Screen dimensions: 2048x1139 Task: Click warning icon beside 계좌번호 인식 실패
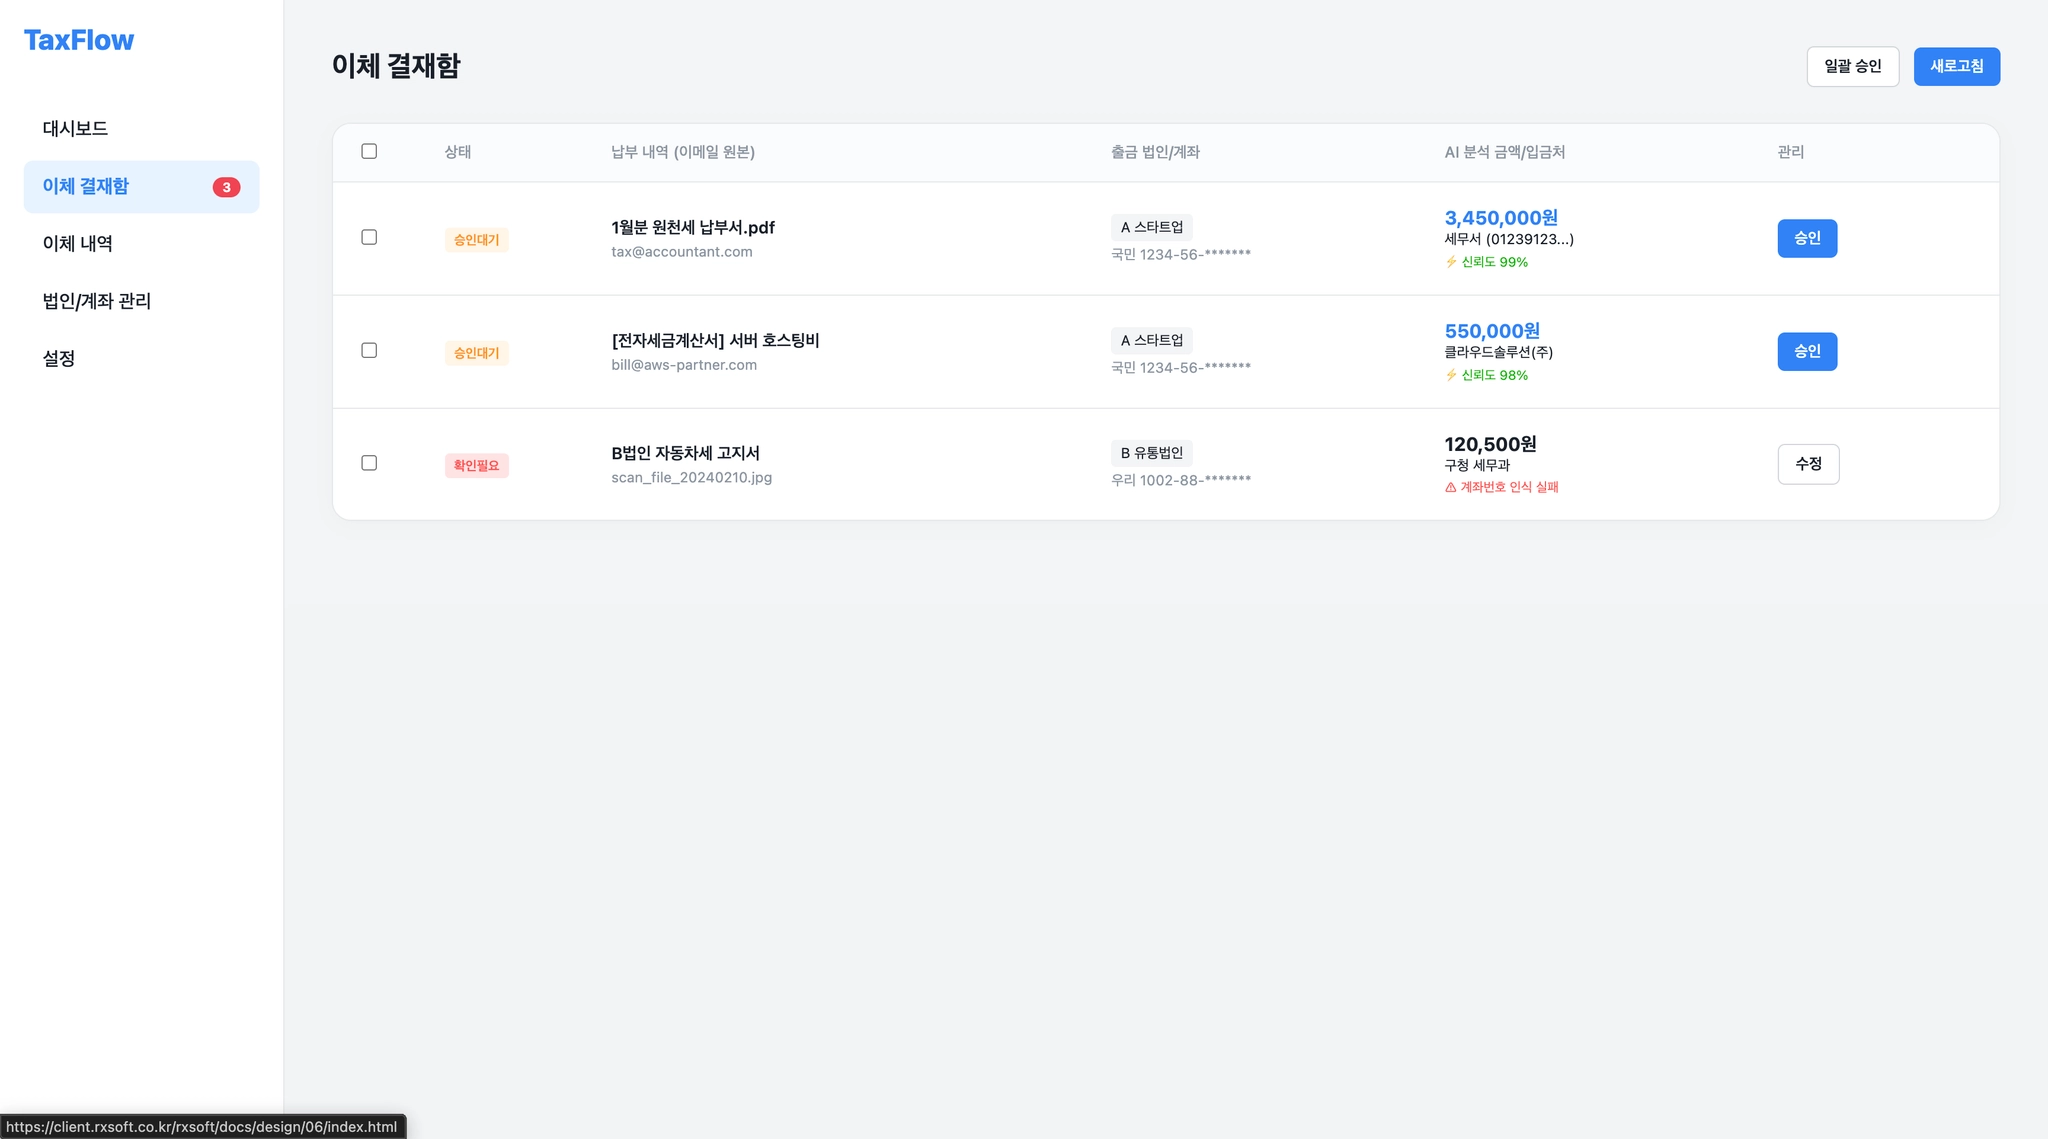click(x=1451, y=488)
